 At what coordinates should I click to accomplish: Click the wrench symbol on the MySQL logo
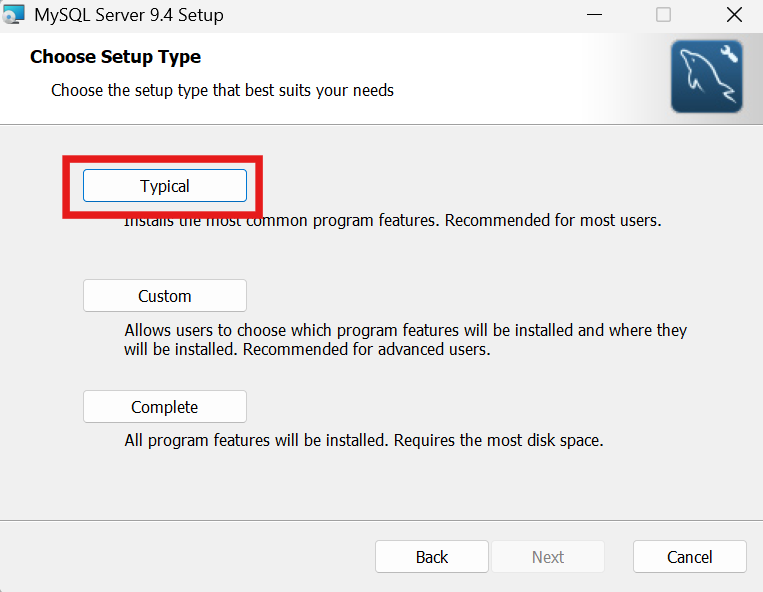point(729,55)
